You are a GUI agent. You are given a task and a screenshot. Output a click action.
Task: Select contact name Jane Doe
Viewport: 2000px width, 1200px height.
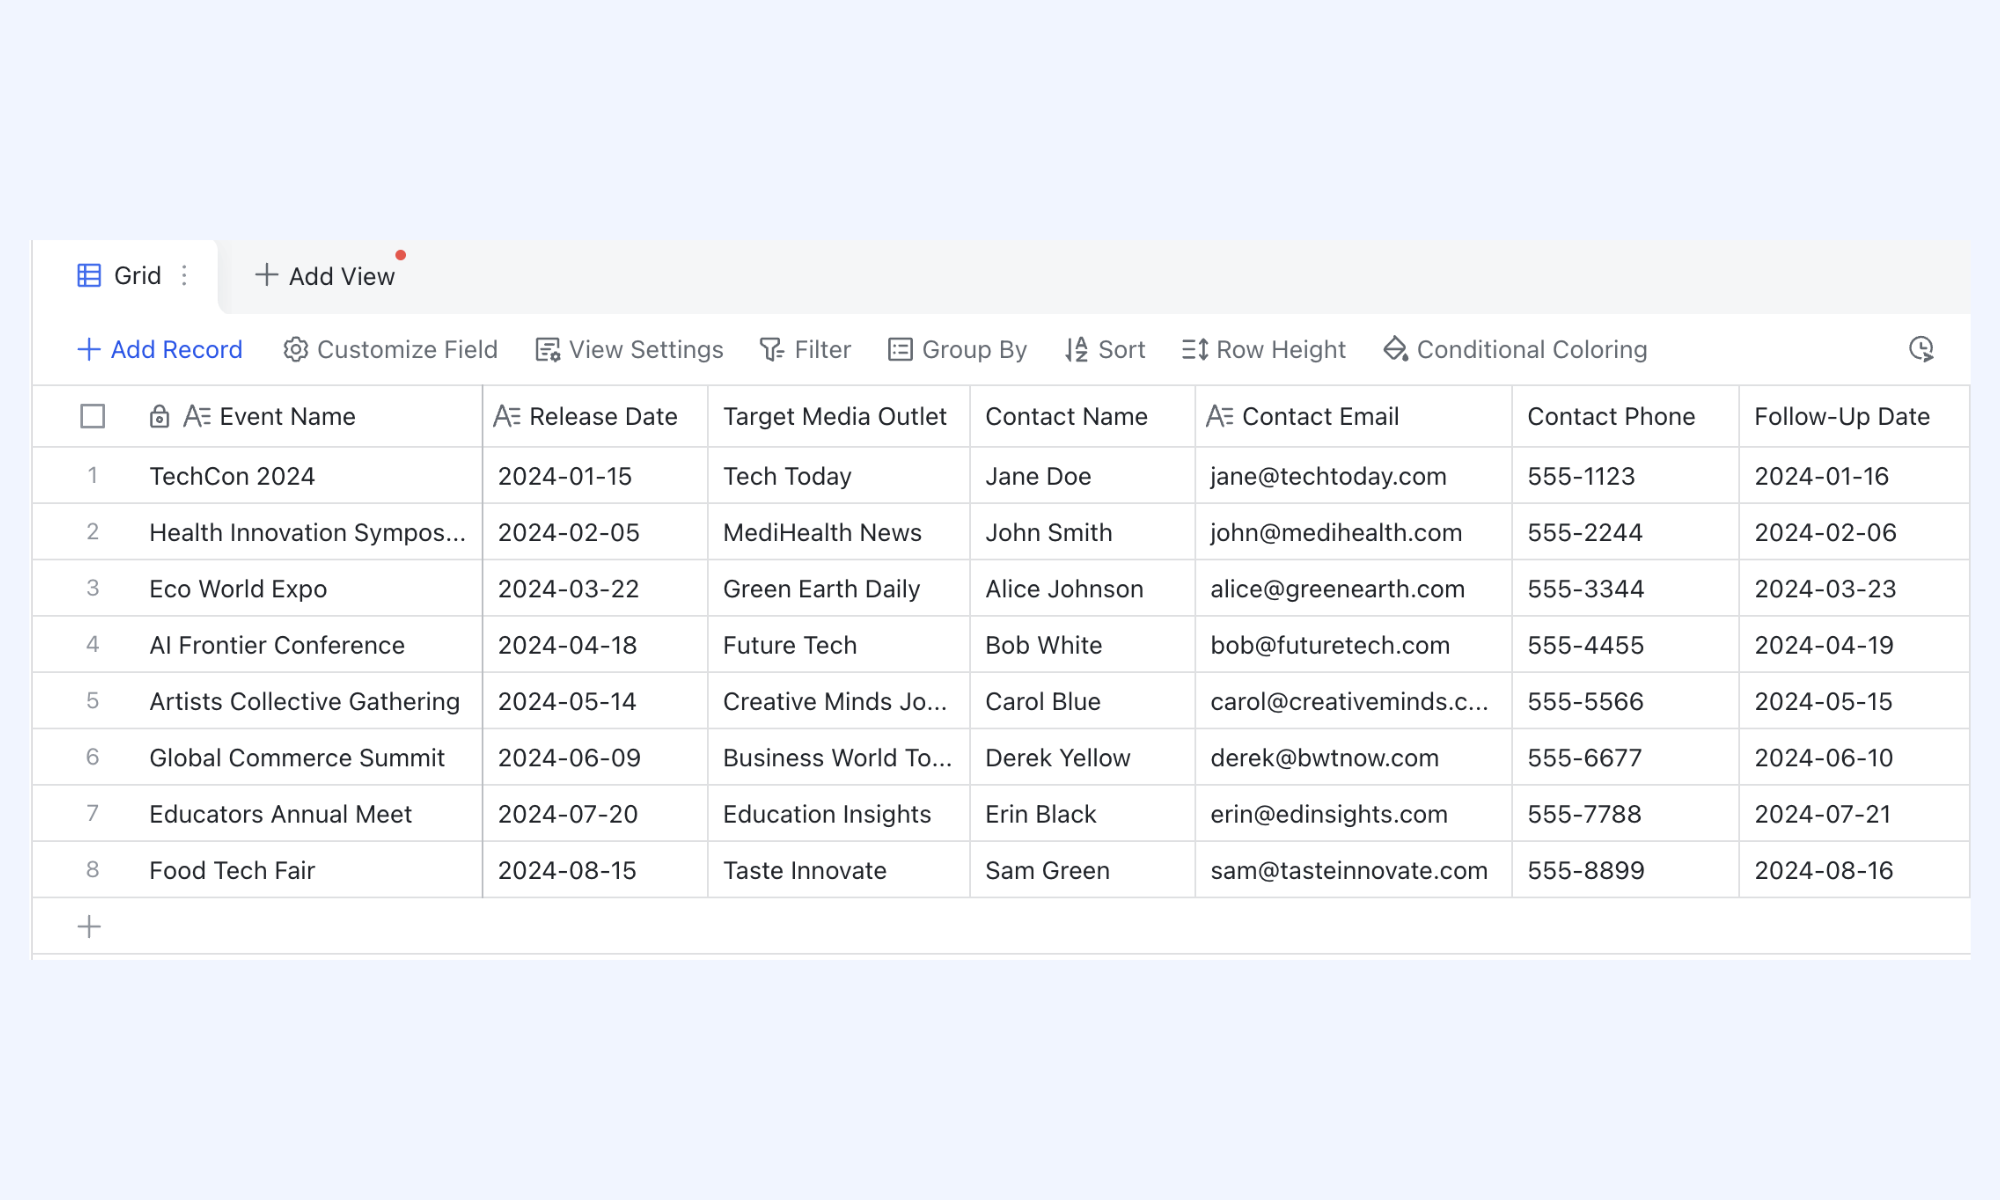tap(1083, 476)
